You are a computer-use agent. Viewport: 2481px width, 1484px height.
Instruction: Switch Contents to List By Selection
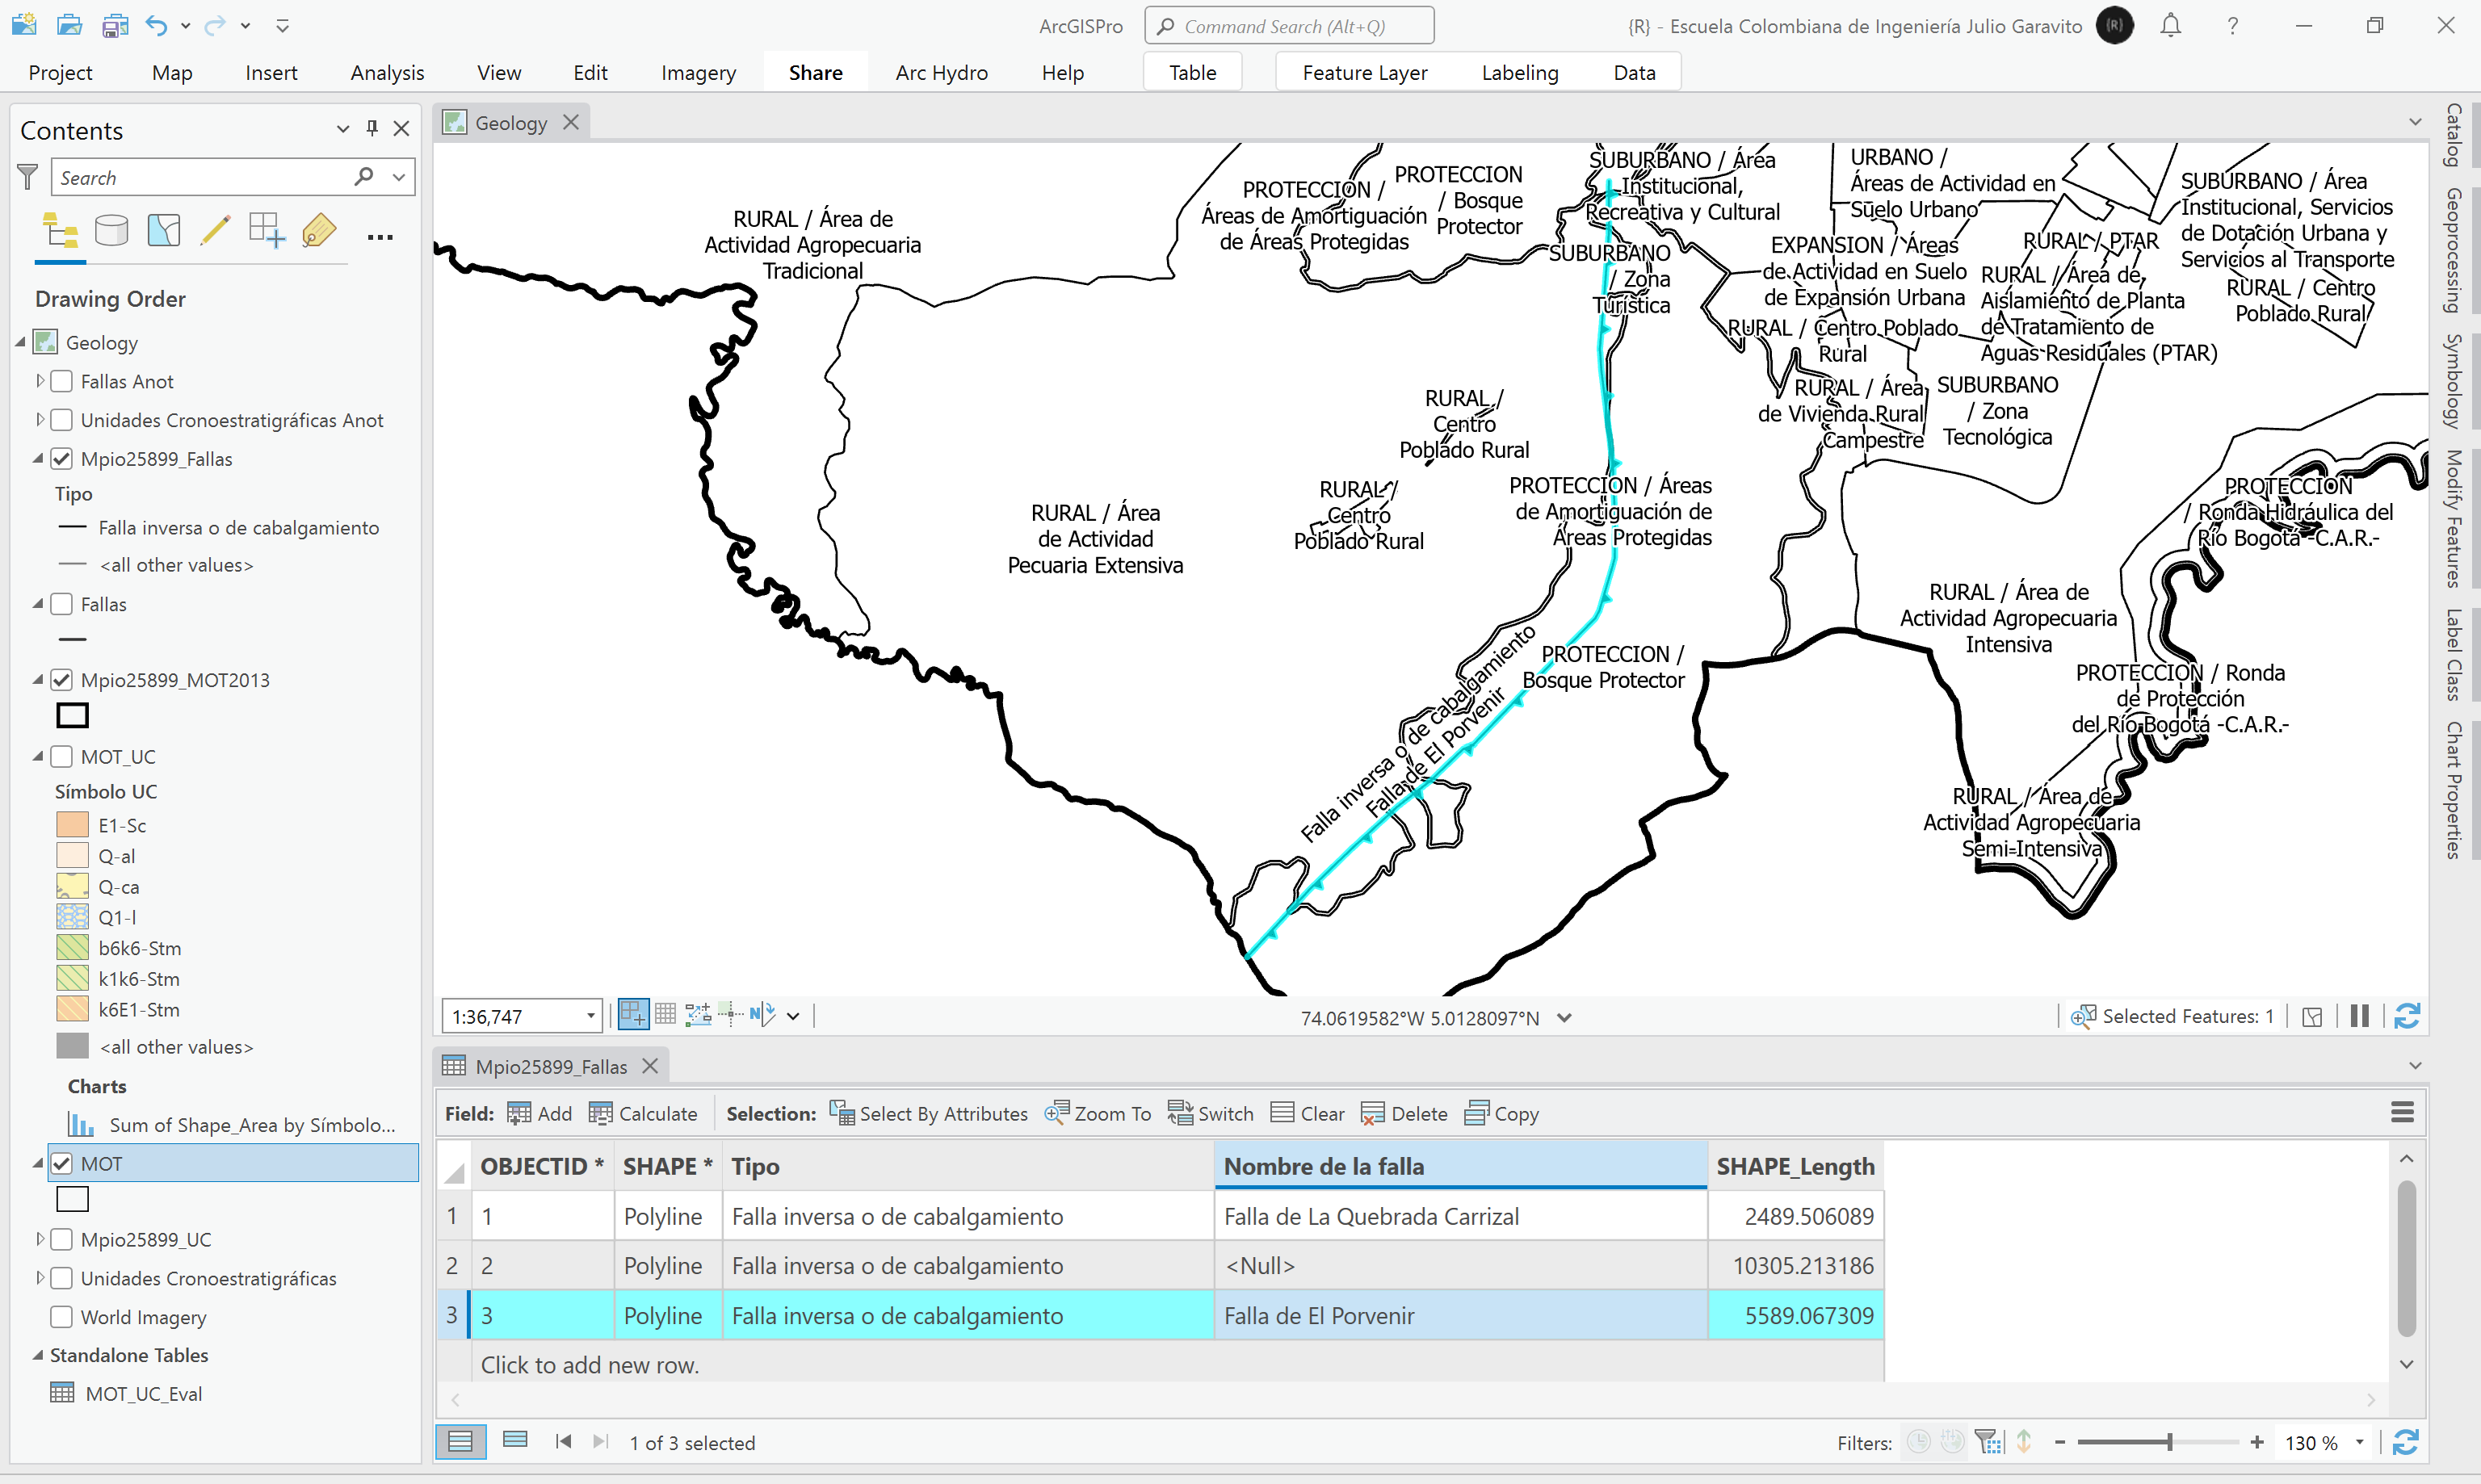click(x=164, y=231)
